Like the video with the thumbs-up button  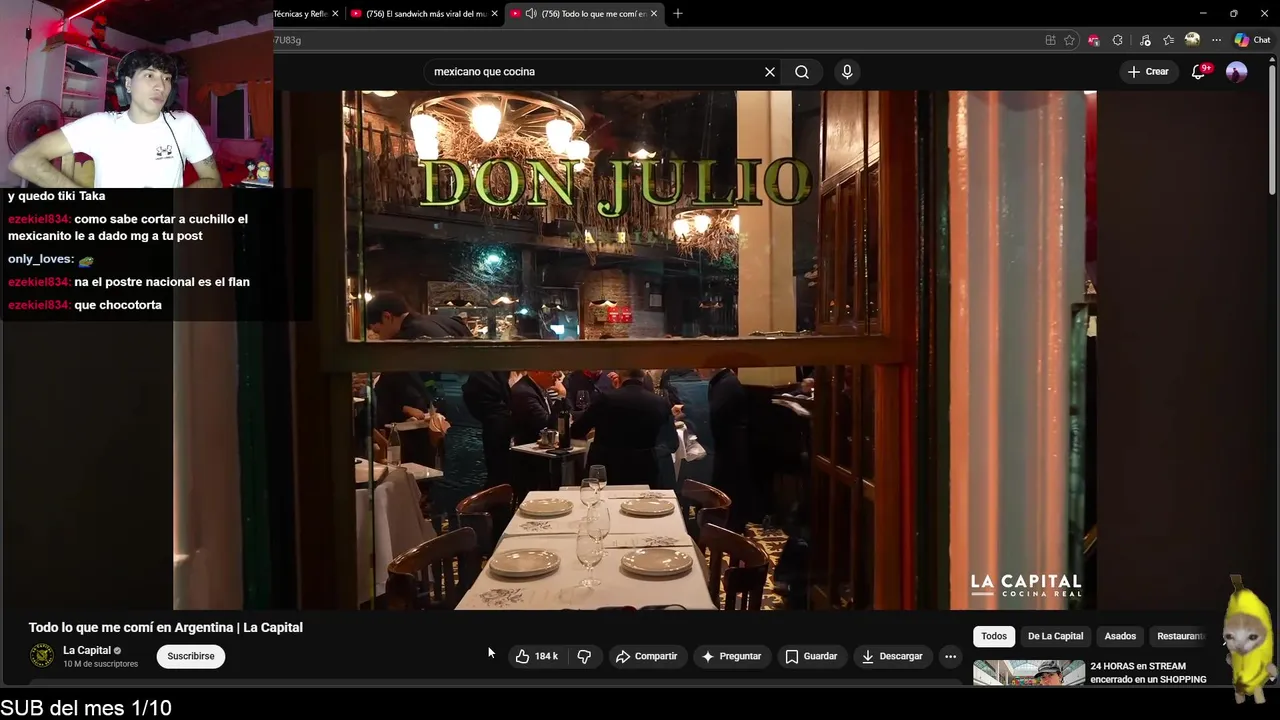point(522,656)
